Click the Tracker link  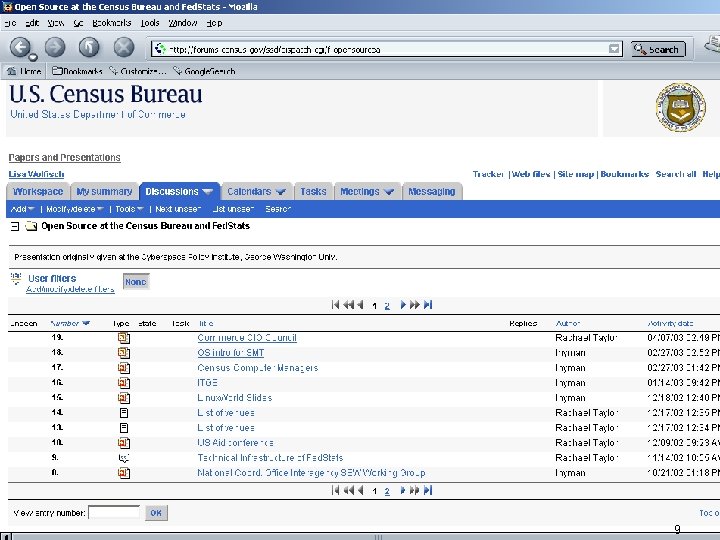pos(489,174)
